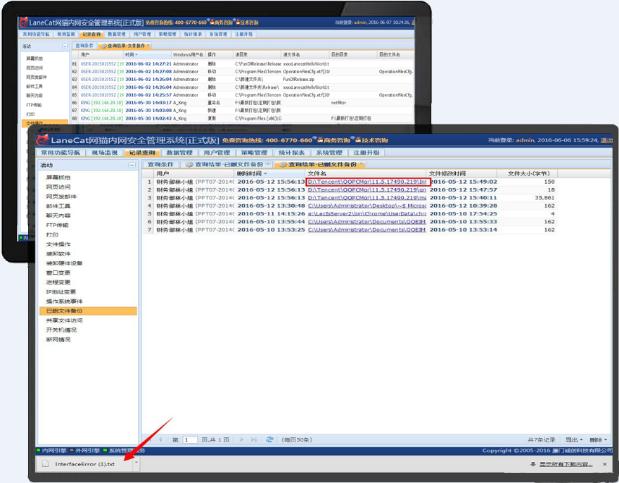
Task: Select the highlighted 查询结果-已删文件备份 tab
Action: tap(321, 164)
